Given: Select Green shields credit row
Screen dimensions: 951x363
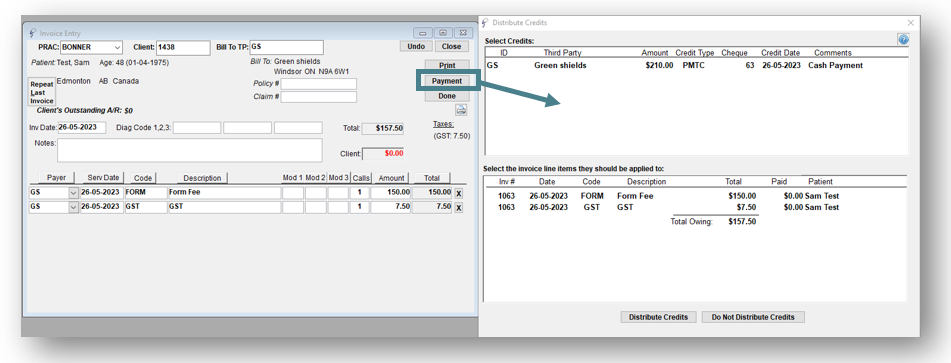Looking at the screenshot, I should point(696,65).
